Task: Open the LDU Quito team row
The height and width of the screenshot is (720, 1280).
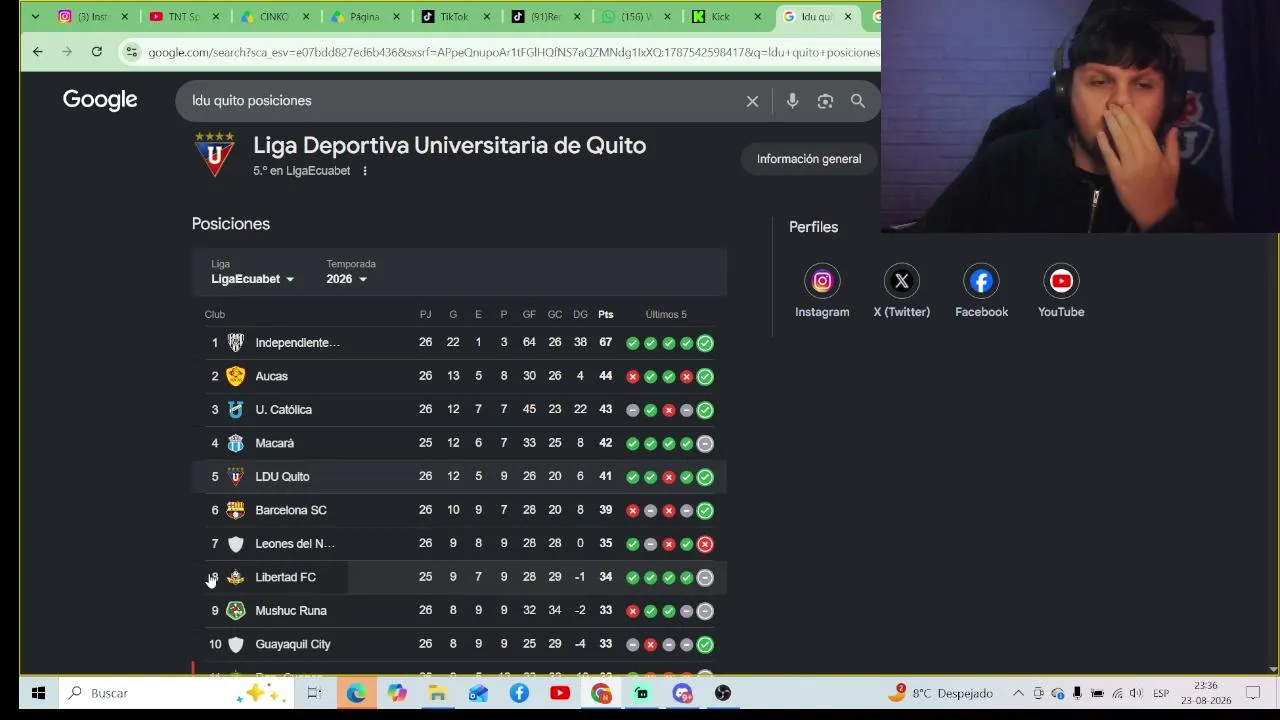Action: tap(459, 477)
